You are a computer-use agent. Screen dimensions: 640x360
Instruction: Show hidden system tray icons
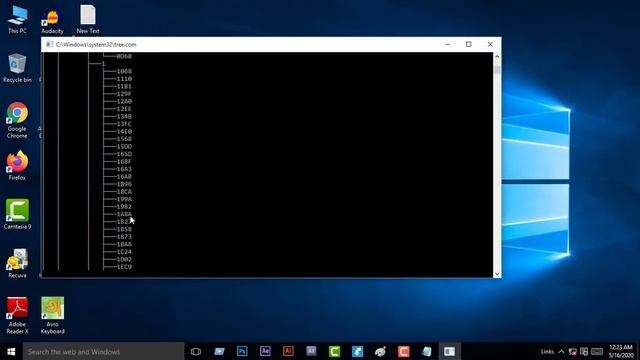click(561, 351)
